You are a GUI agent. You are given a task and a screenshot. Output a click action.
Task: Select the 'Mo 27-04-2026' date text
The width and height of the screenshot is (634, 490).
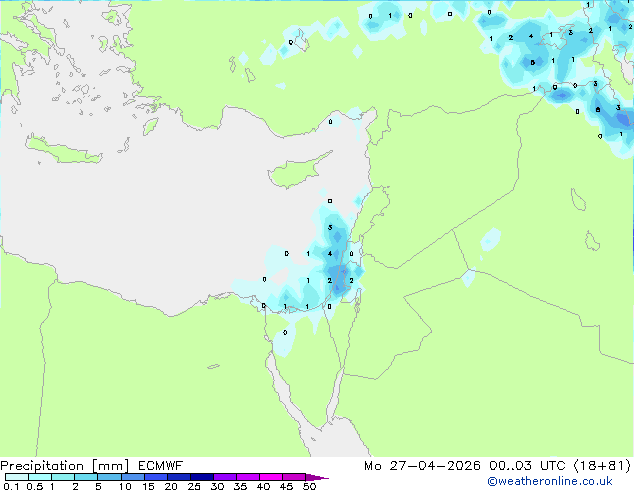(422, 466)
